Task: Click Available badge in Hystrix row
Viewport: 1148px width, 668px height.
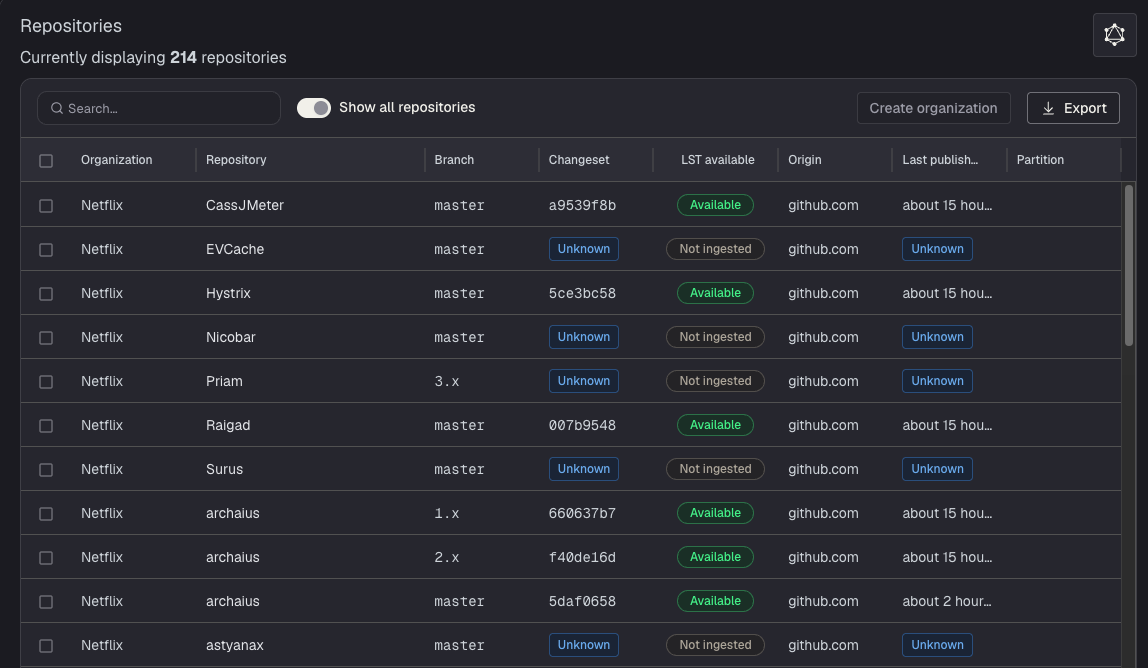Action: point(715,293)
